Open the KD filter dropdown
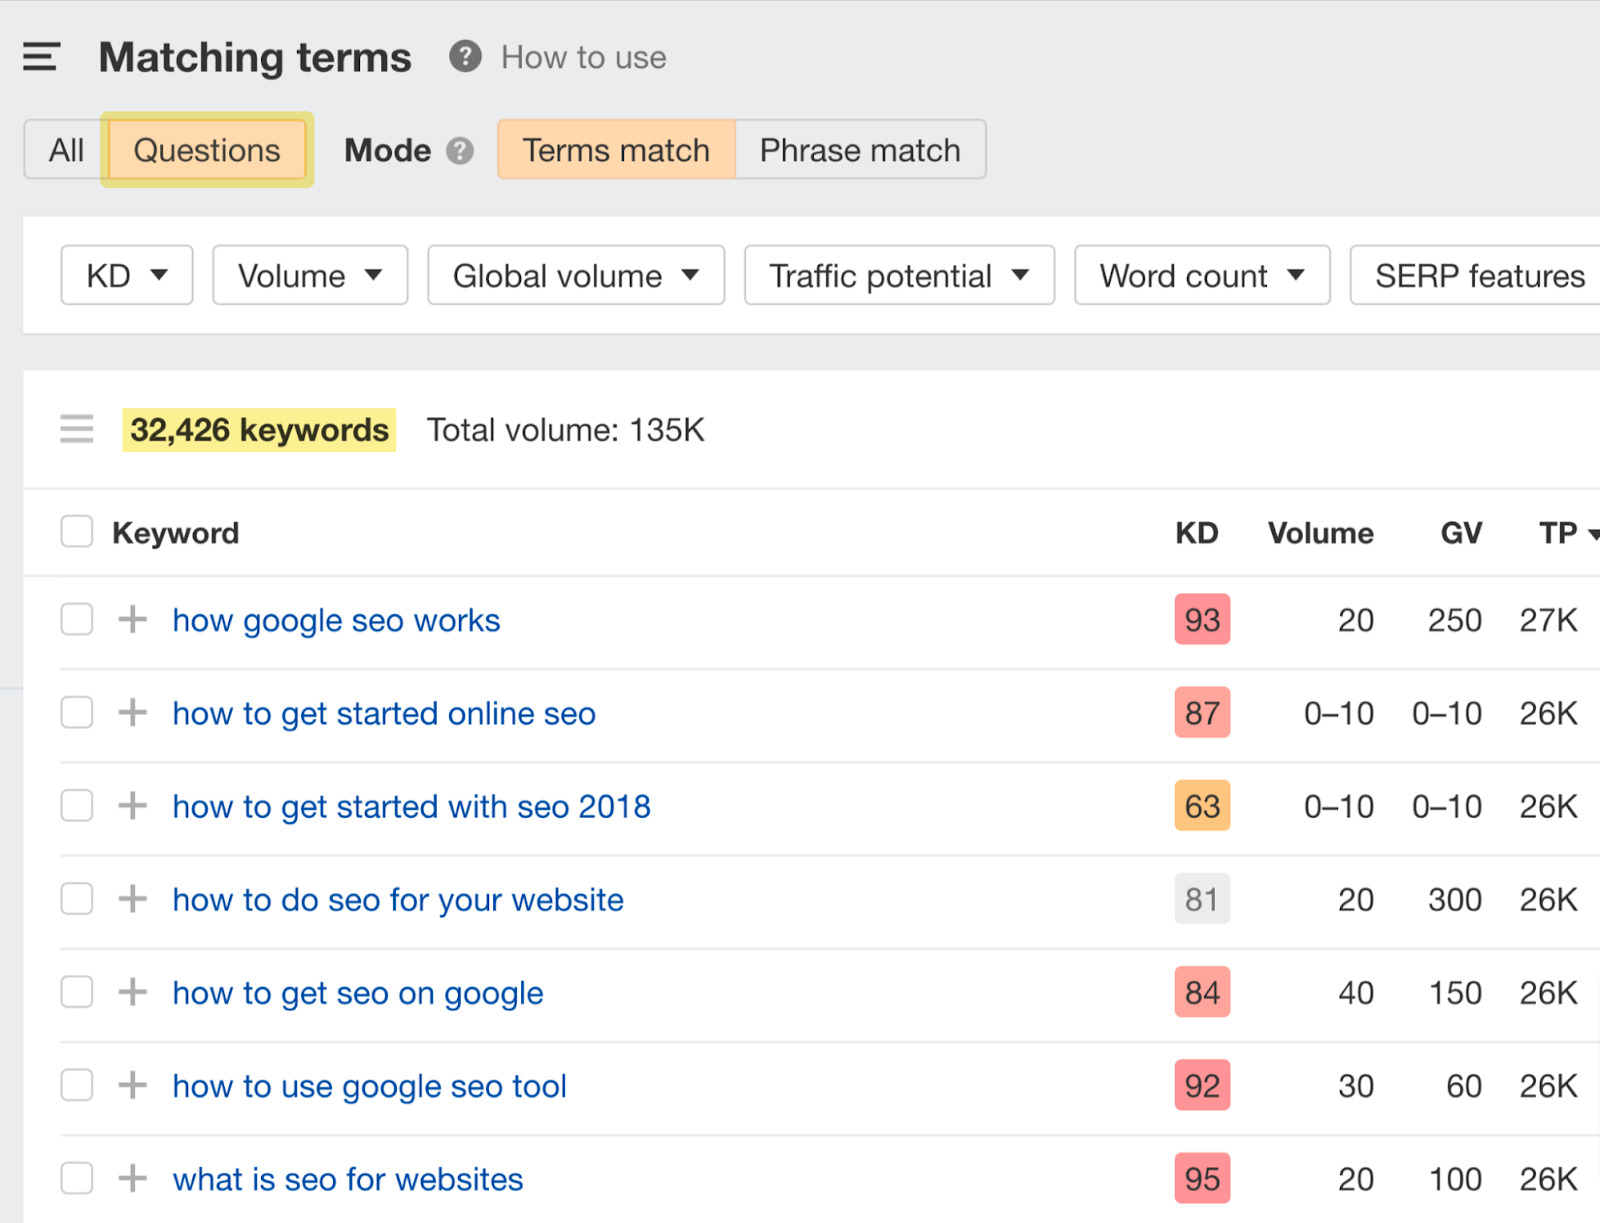Screen dimensions: 1600x1223 click(125, 275)
